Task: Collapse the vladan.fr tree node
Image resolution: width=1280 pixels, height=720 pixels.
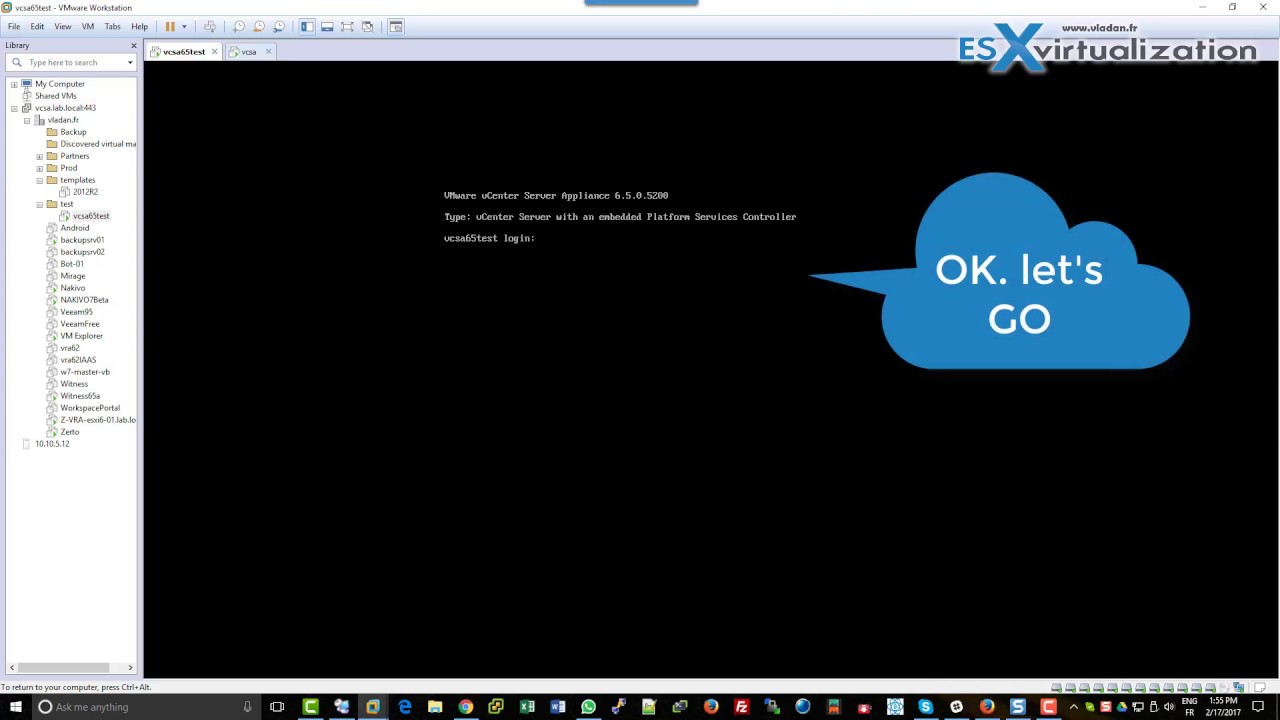Action: 27,120
